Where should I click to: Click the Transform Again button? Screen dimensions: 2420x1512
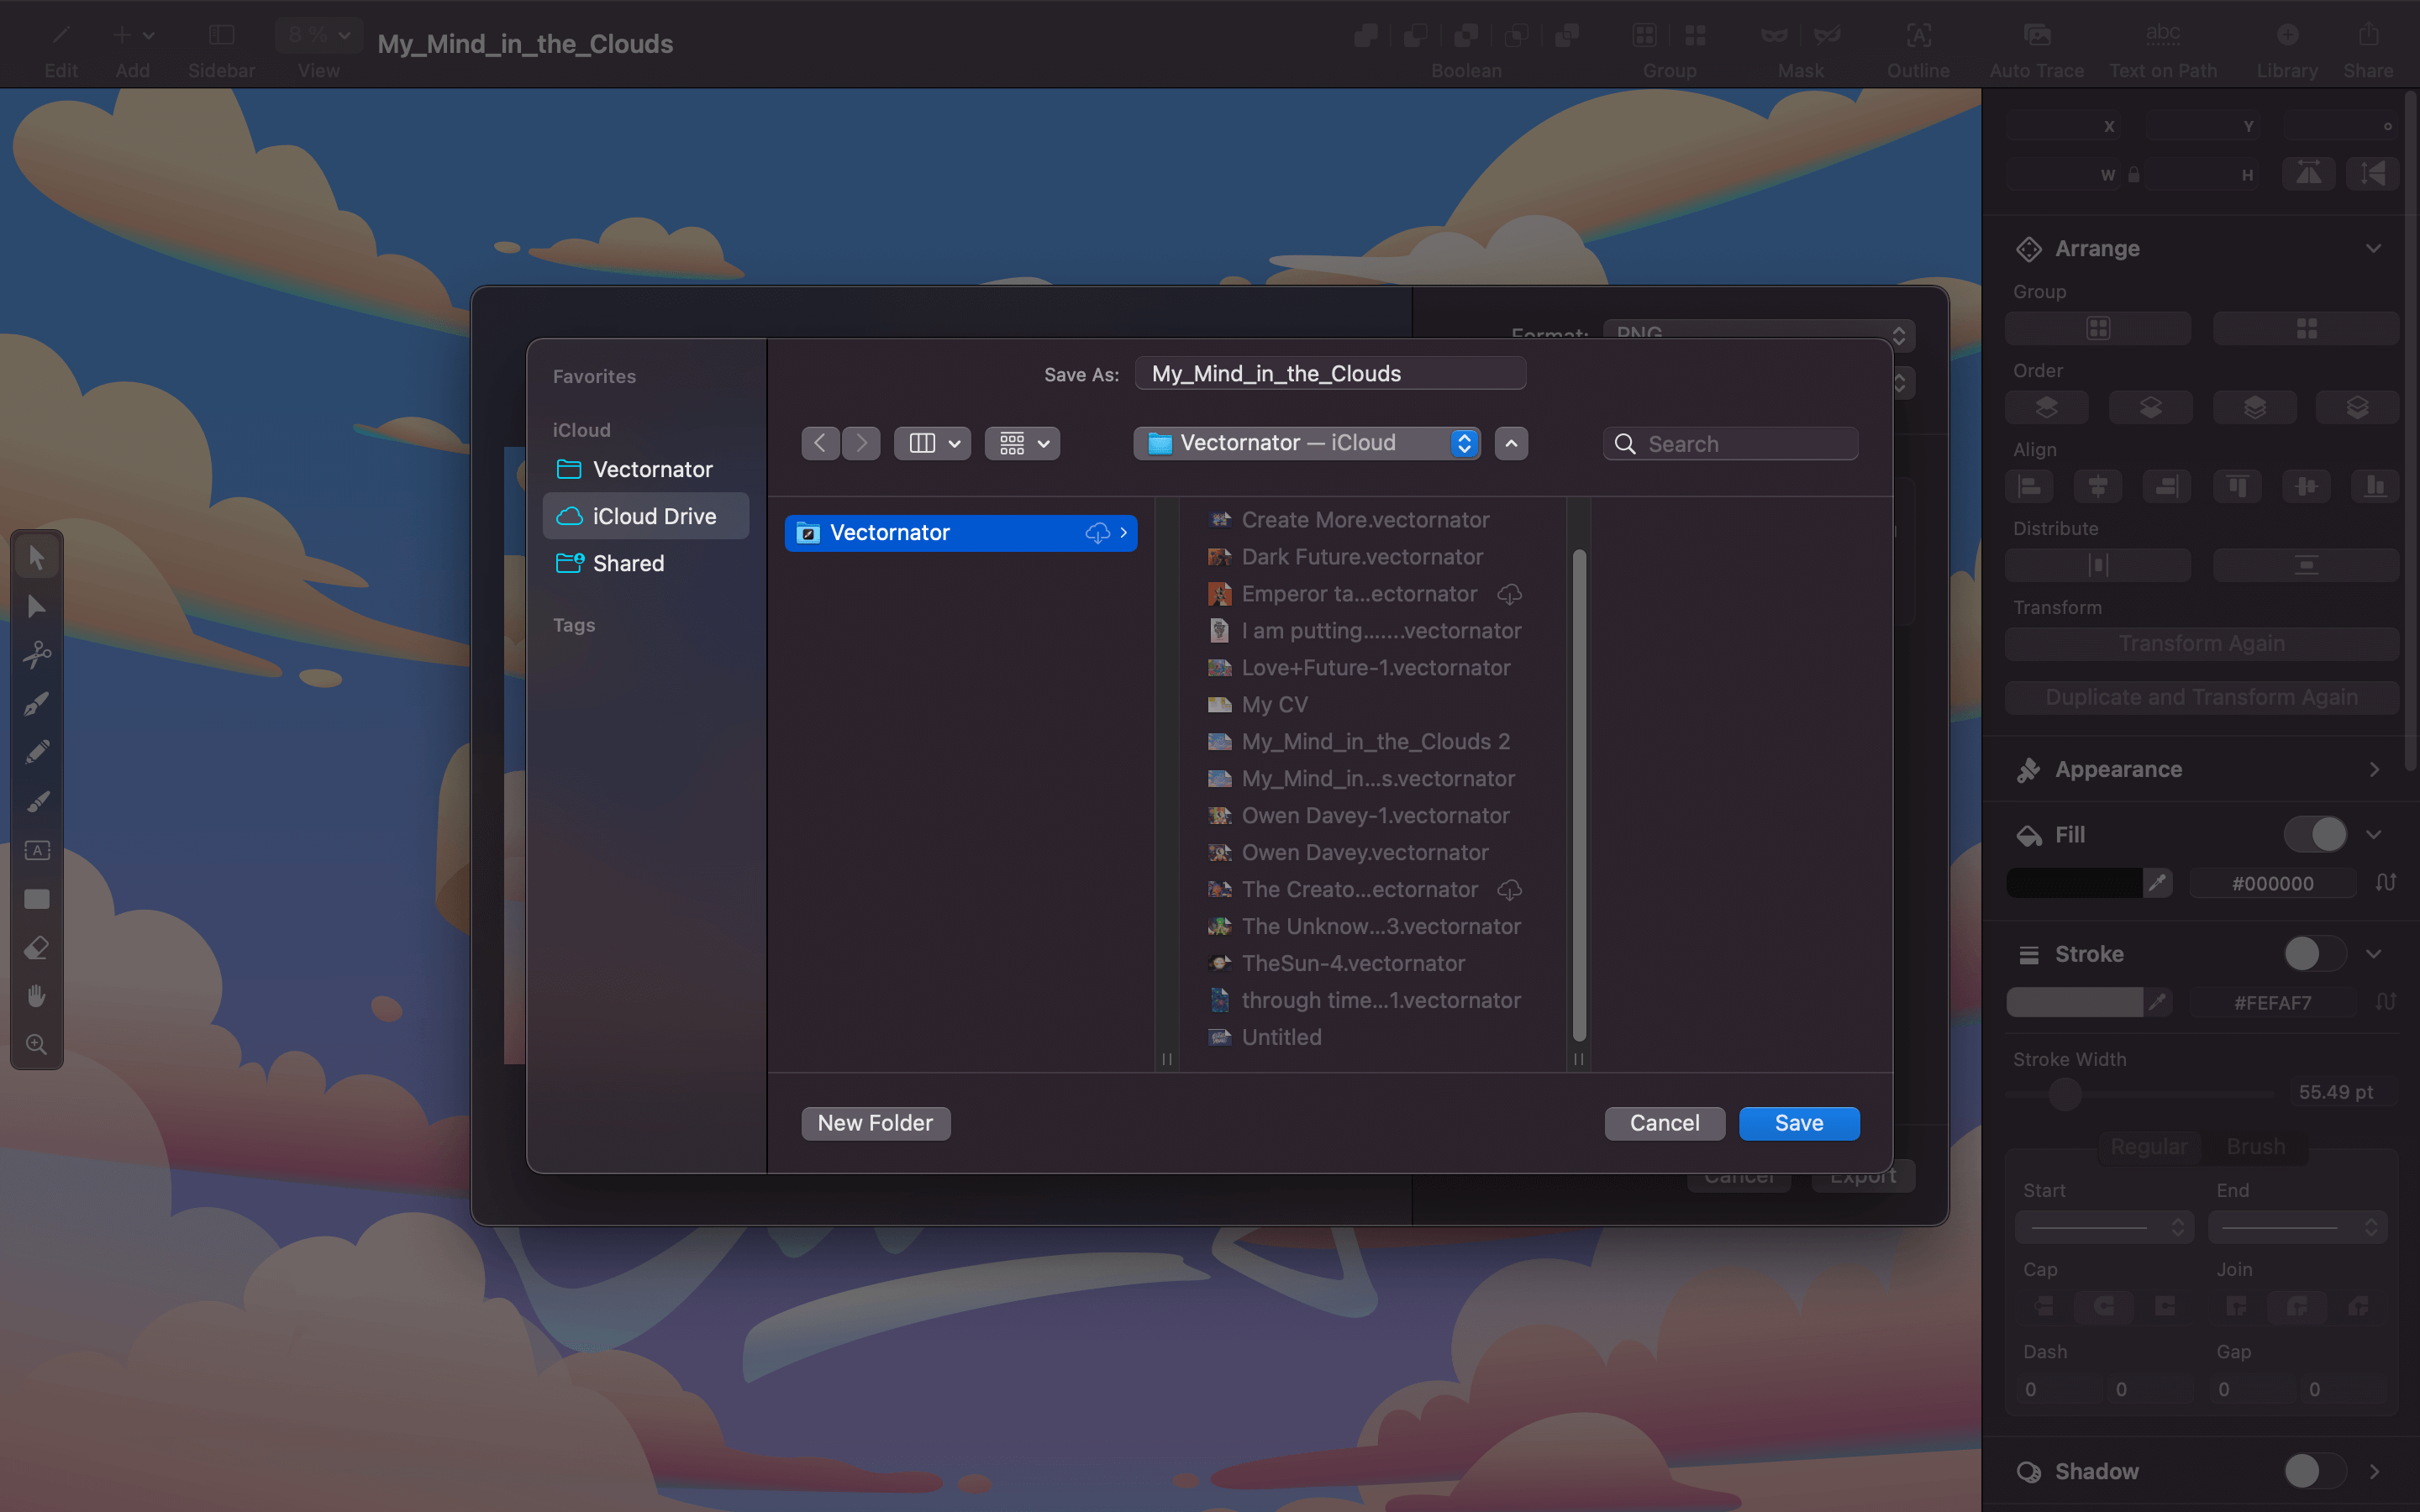click(x=2202, y=643)
